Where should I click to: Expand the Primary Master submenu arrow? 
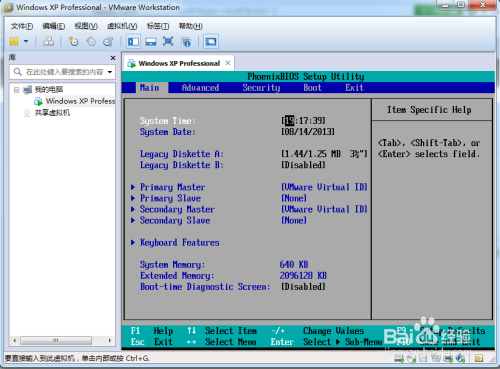tap(133, 187)
